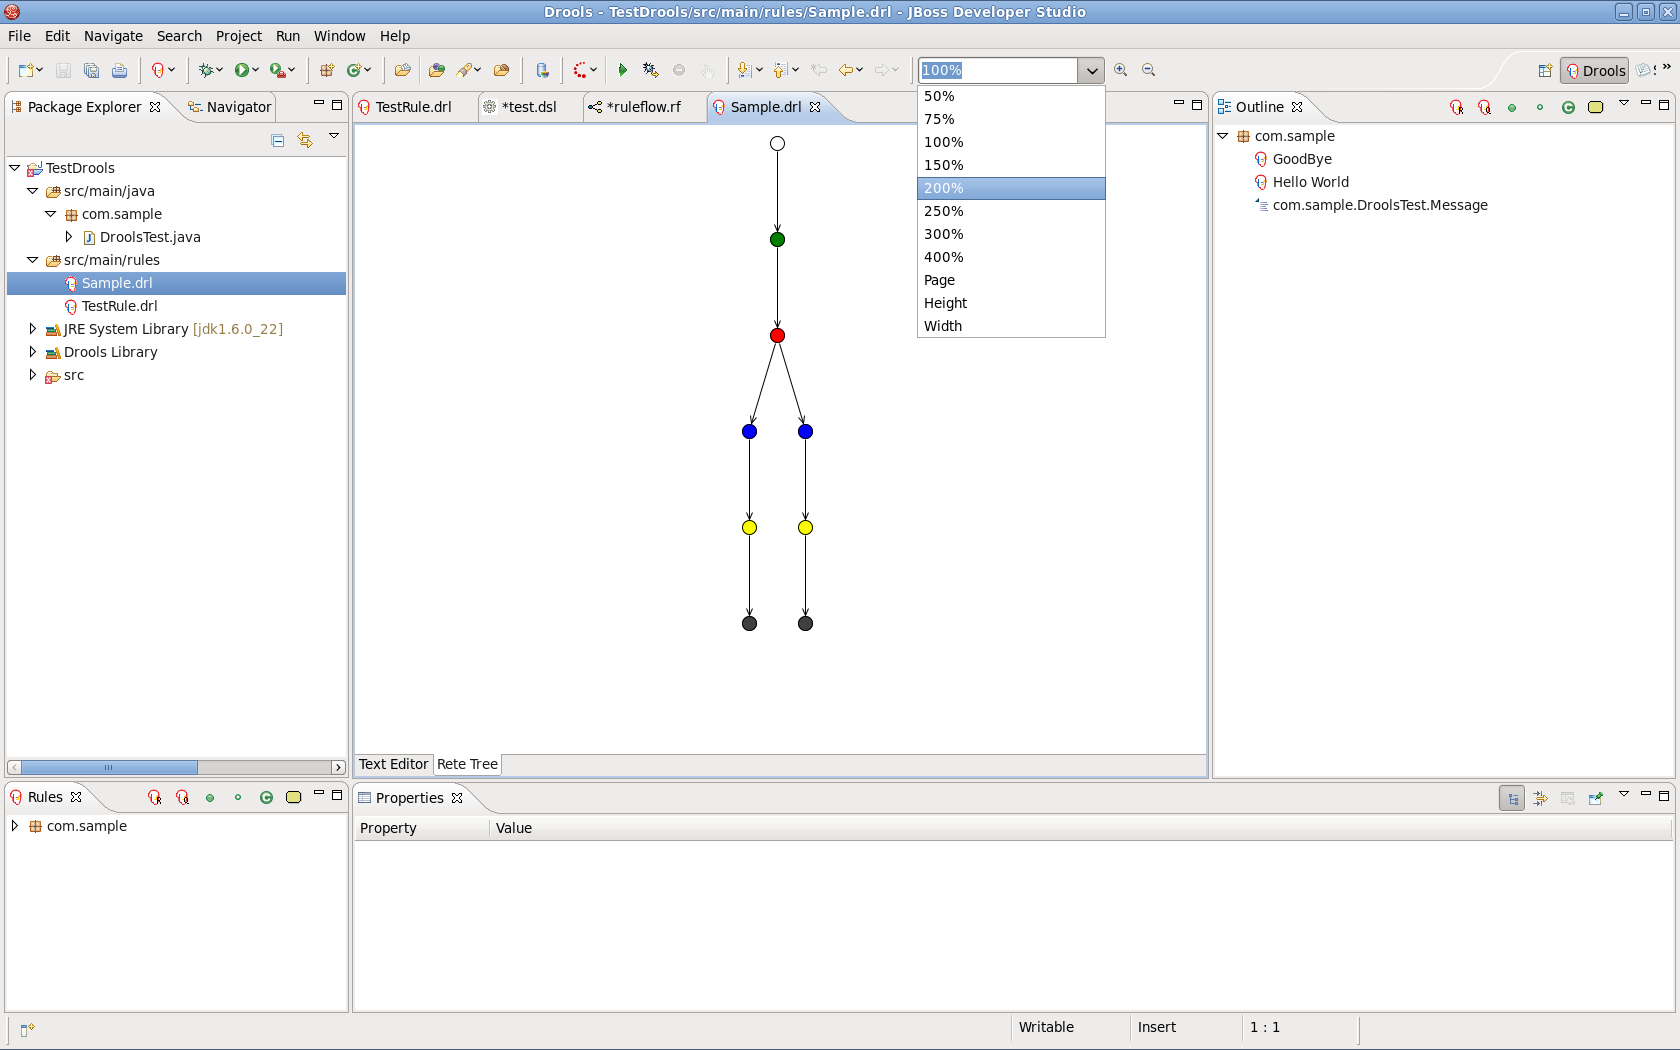
Task: Click the Save toolbar icon
Action: click(x=63, y=70)
